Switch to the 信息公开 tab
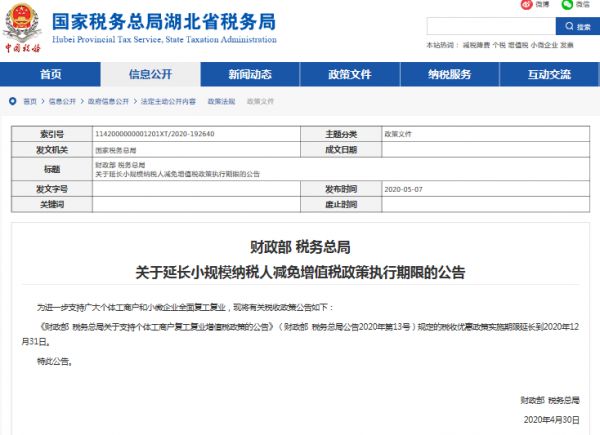The height and width of the screenshot is (435, 600). tap(150, 75)
